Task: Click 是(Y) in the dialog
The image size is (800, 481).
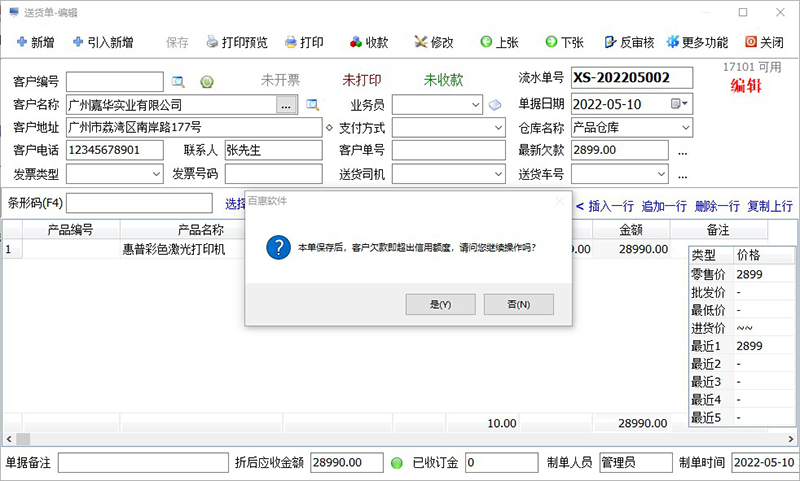Action: (440, 305)
